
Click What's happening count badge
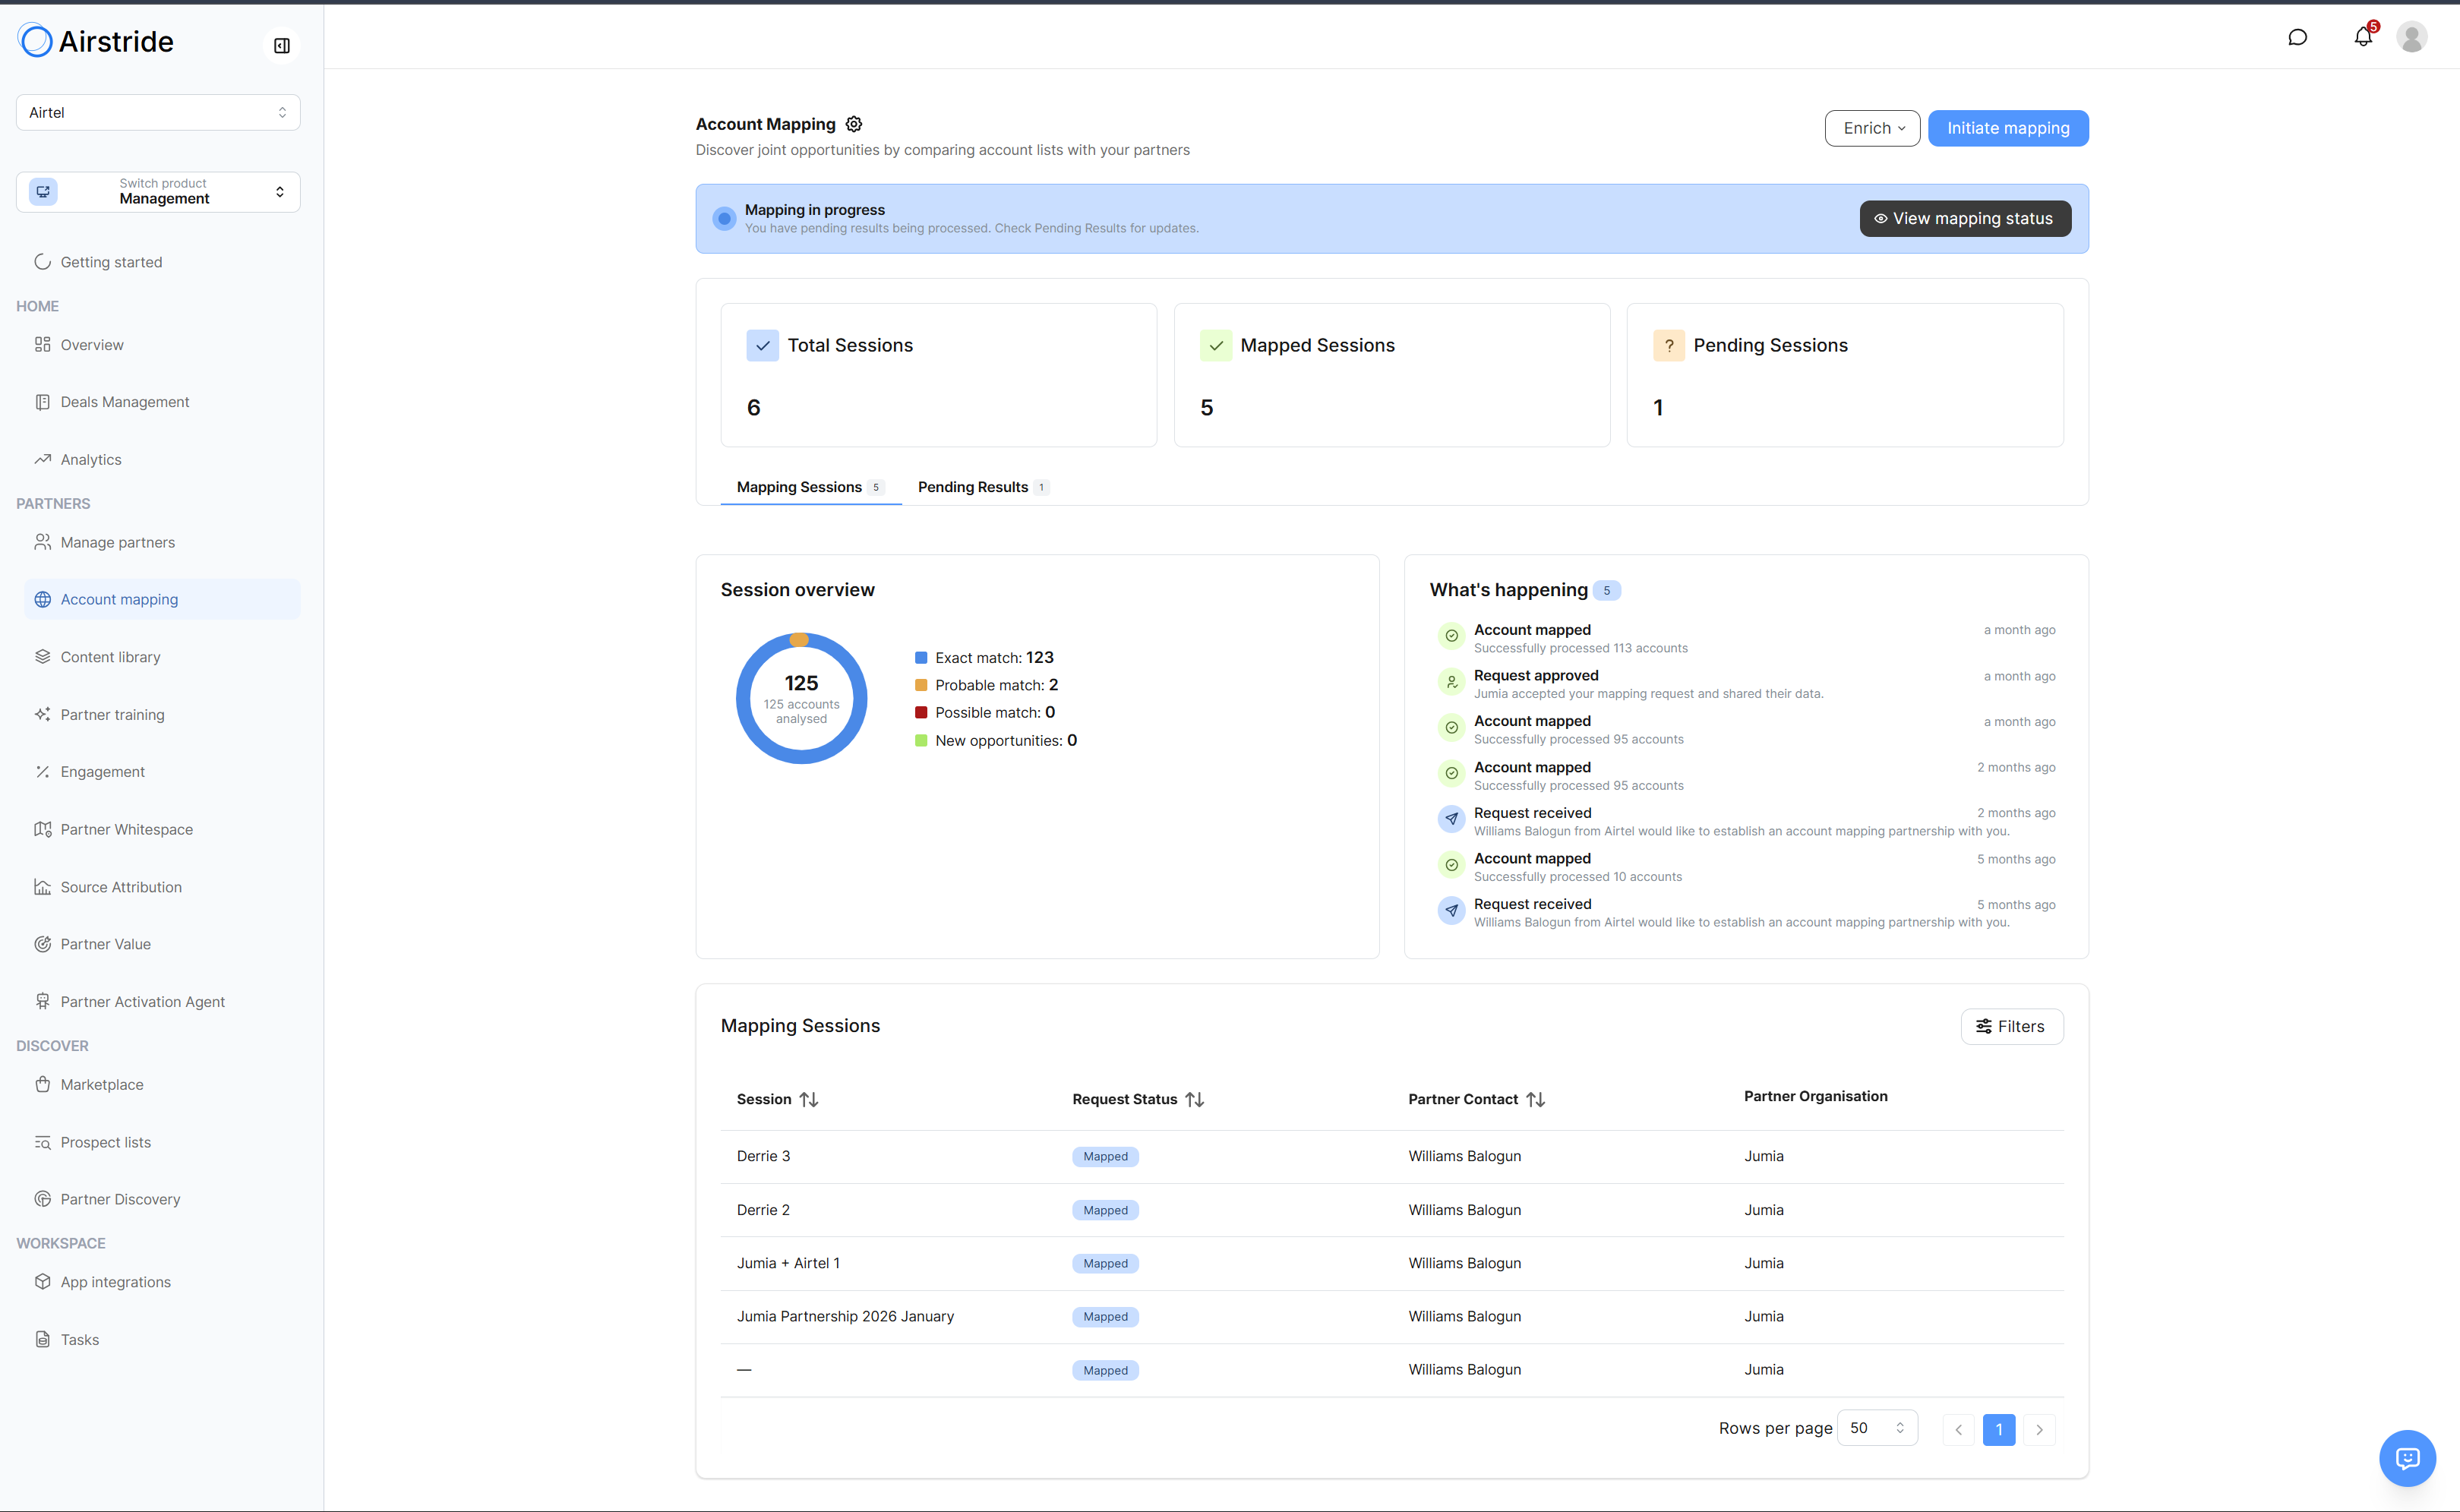pyautogui.click(x=1606, y=591)
